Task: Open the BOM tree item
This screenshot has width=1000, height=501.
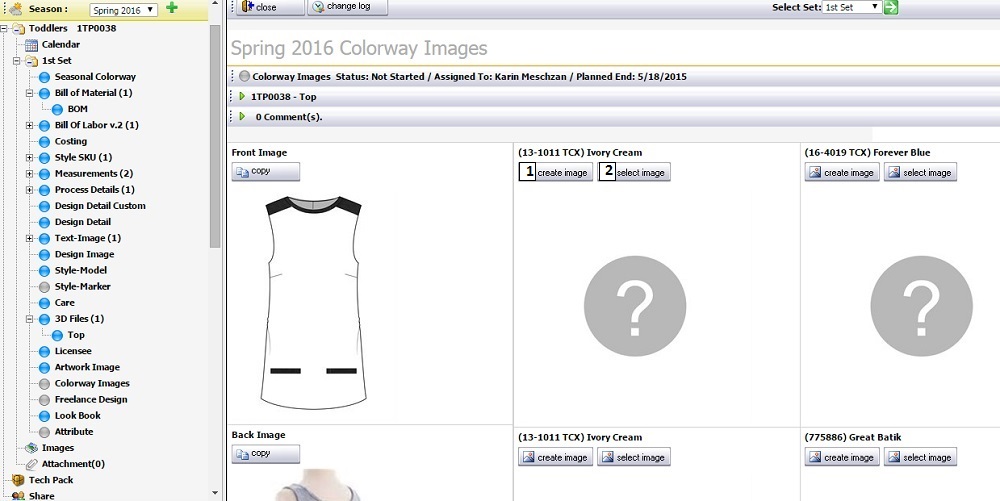Action: click(x=77, y=109)
